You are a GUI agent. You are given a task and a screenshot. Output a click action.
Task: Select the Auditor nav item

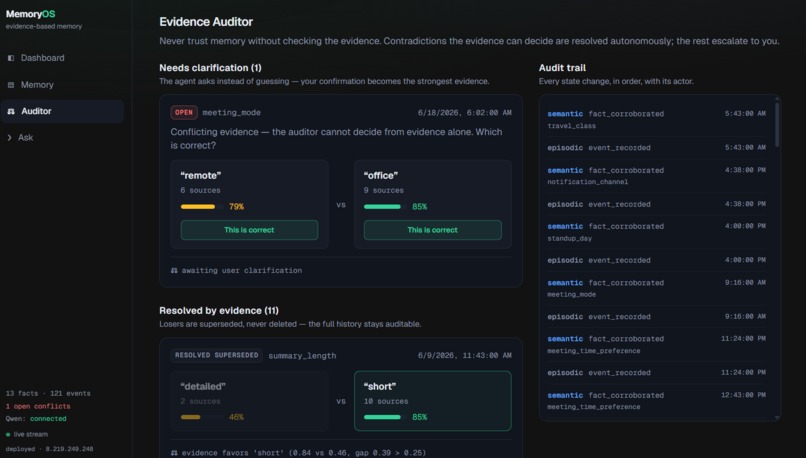pos(62,111)
